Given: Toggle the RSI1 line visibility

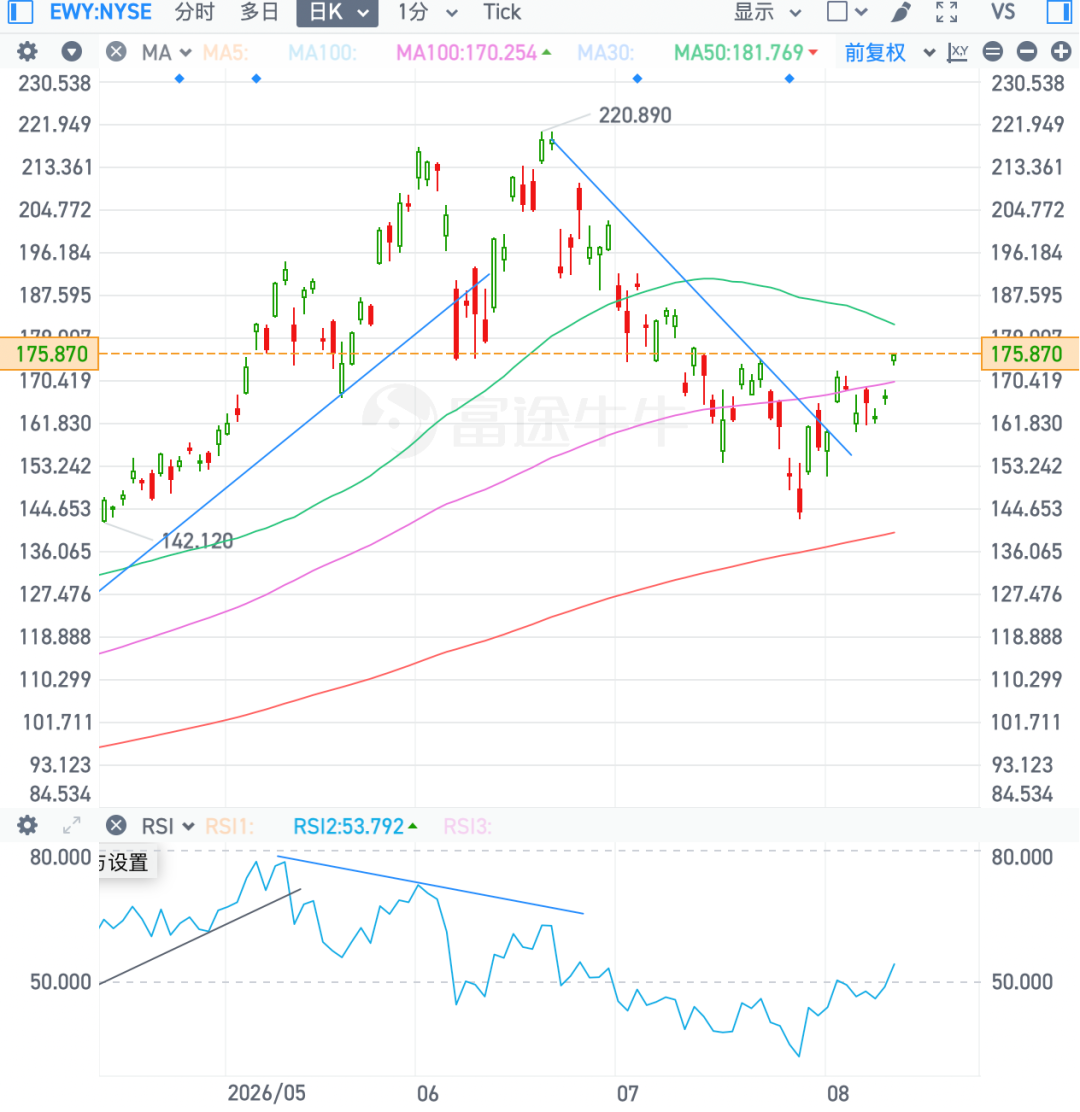Looking at the screenshot, I should click(x=229, y=826).
